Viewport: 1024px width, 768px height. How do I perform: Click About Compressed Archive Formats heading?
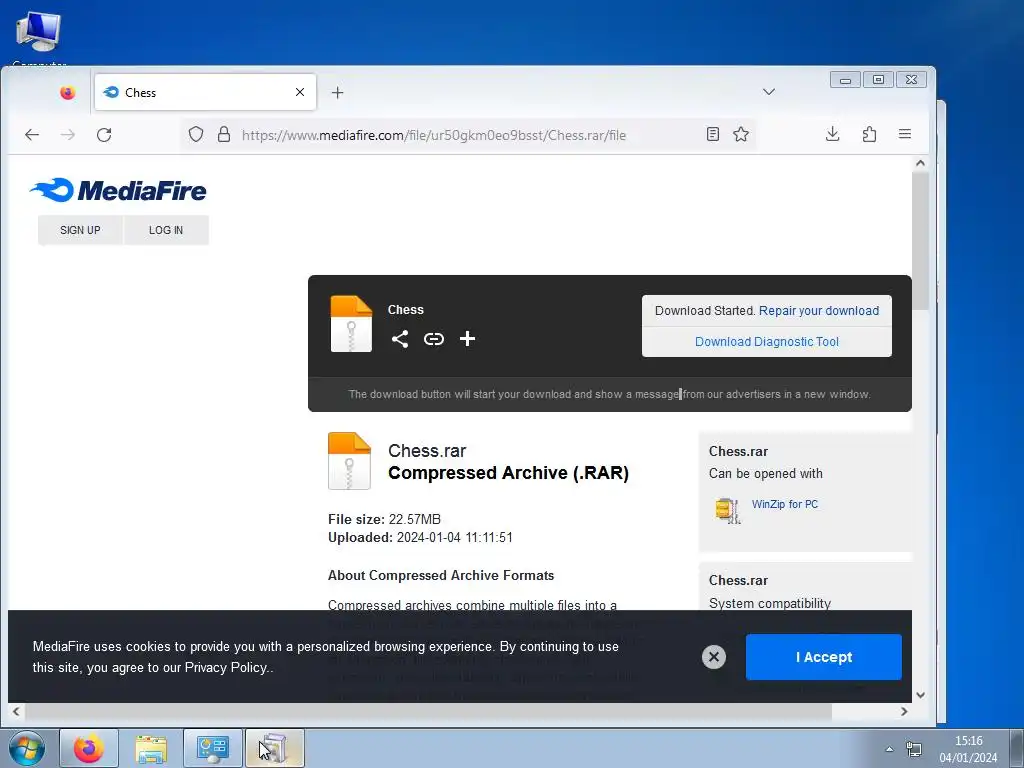click(x=441, y=575)
